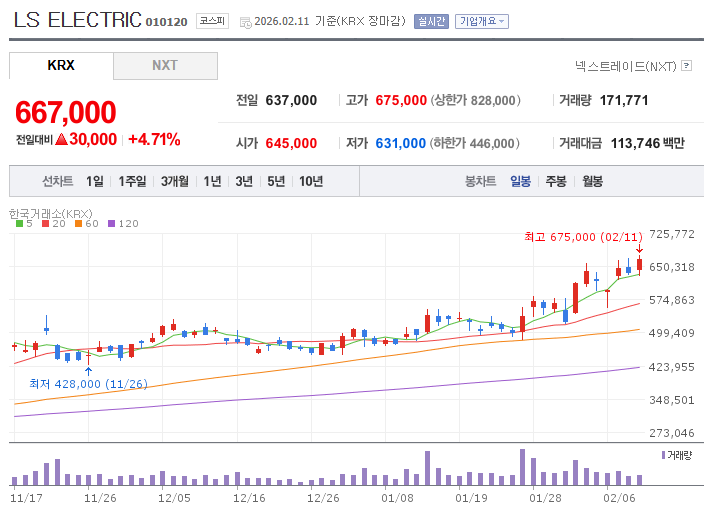
Task: Click the stock code 010120
Action: click(166, 22)
